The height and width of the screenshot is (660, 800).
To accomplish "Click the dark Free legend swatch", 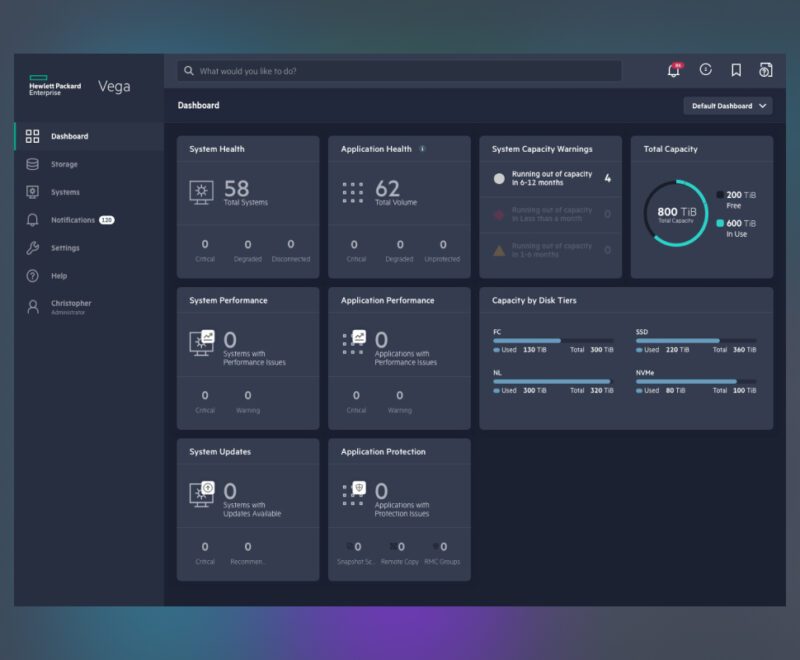I will (x=720, y=194).
